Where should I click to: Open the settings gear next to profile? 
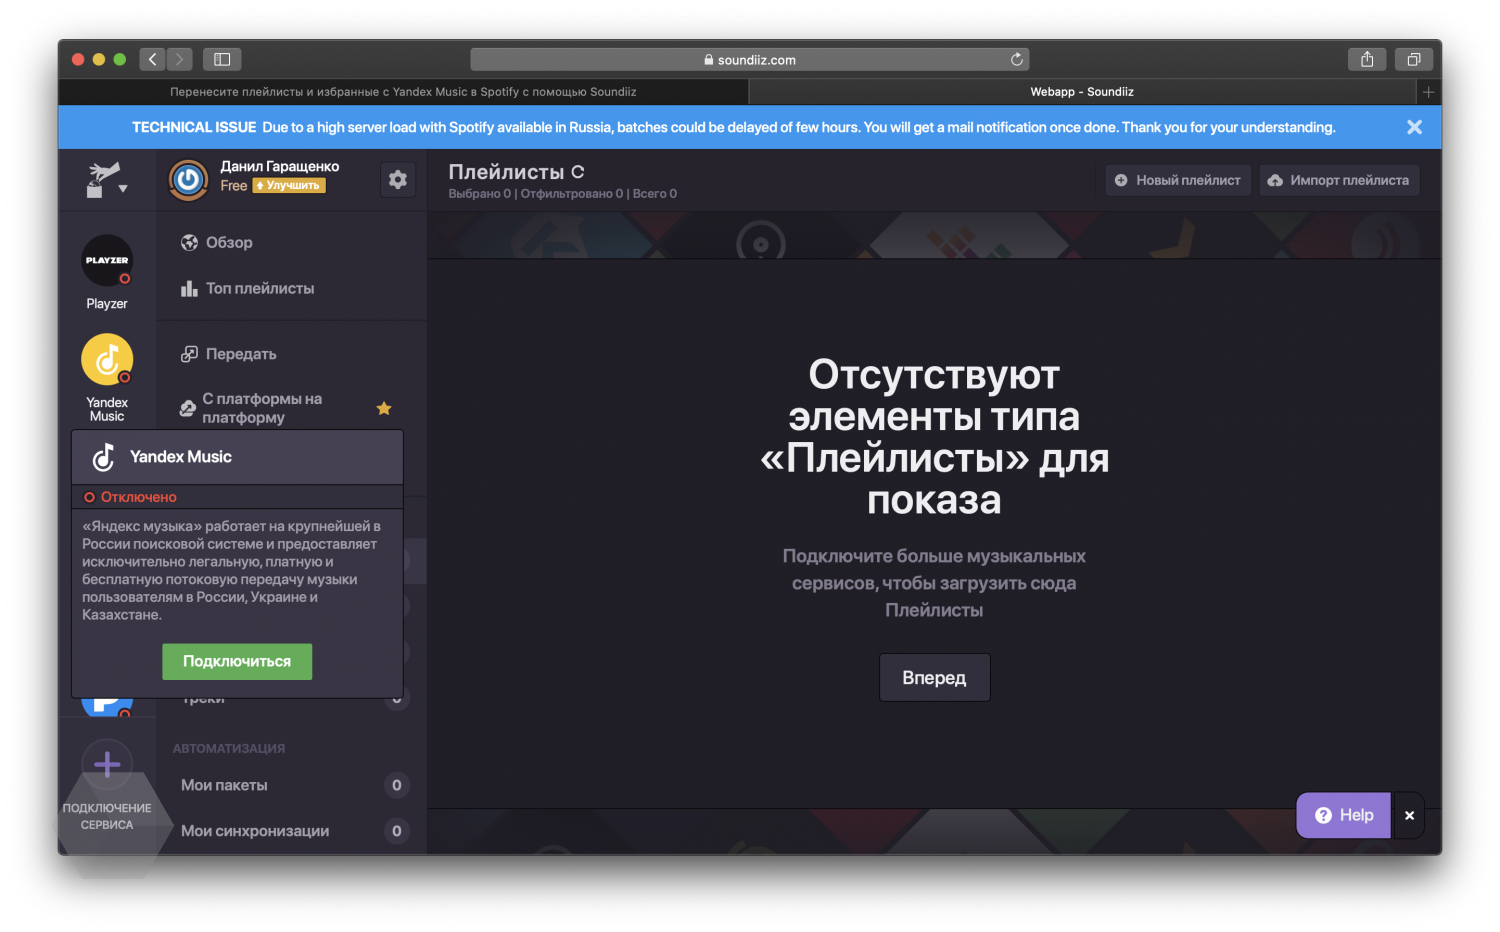(x=398, y=179)
